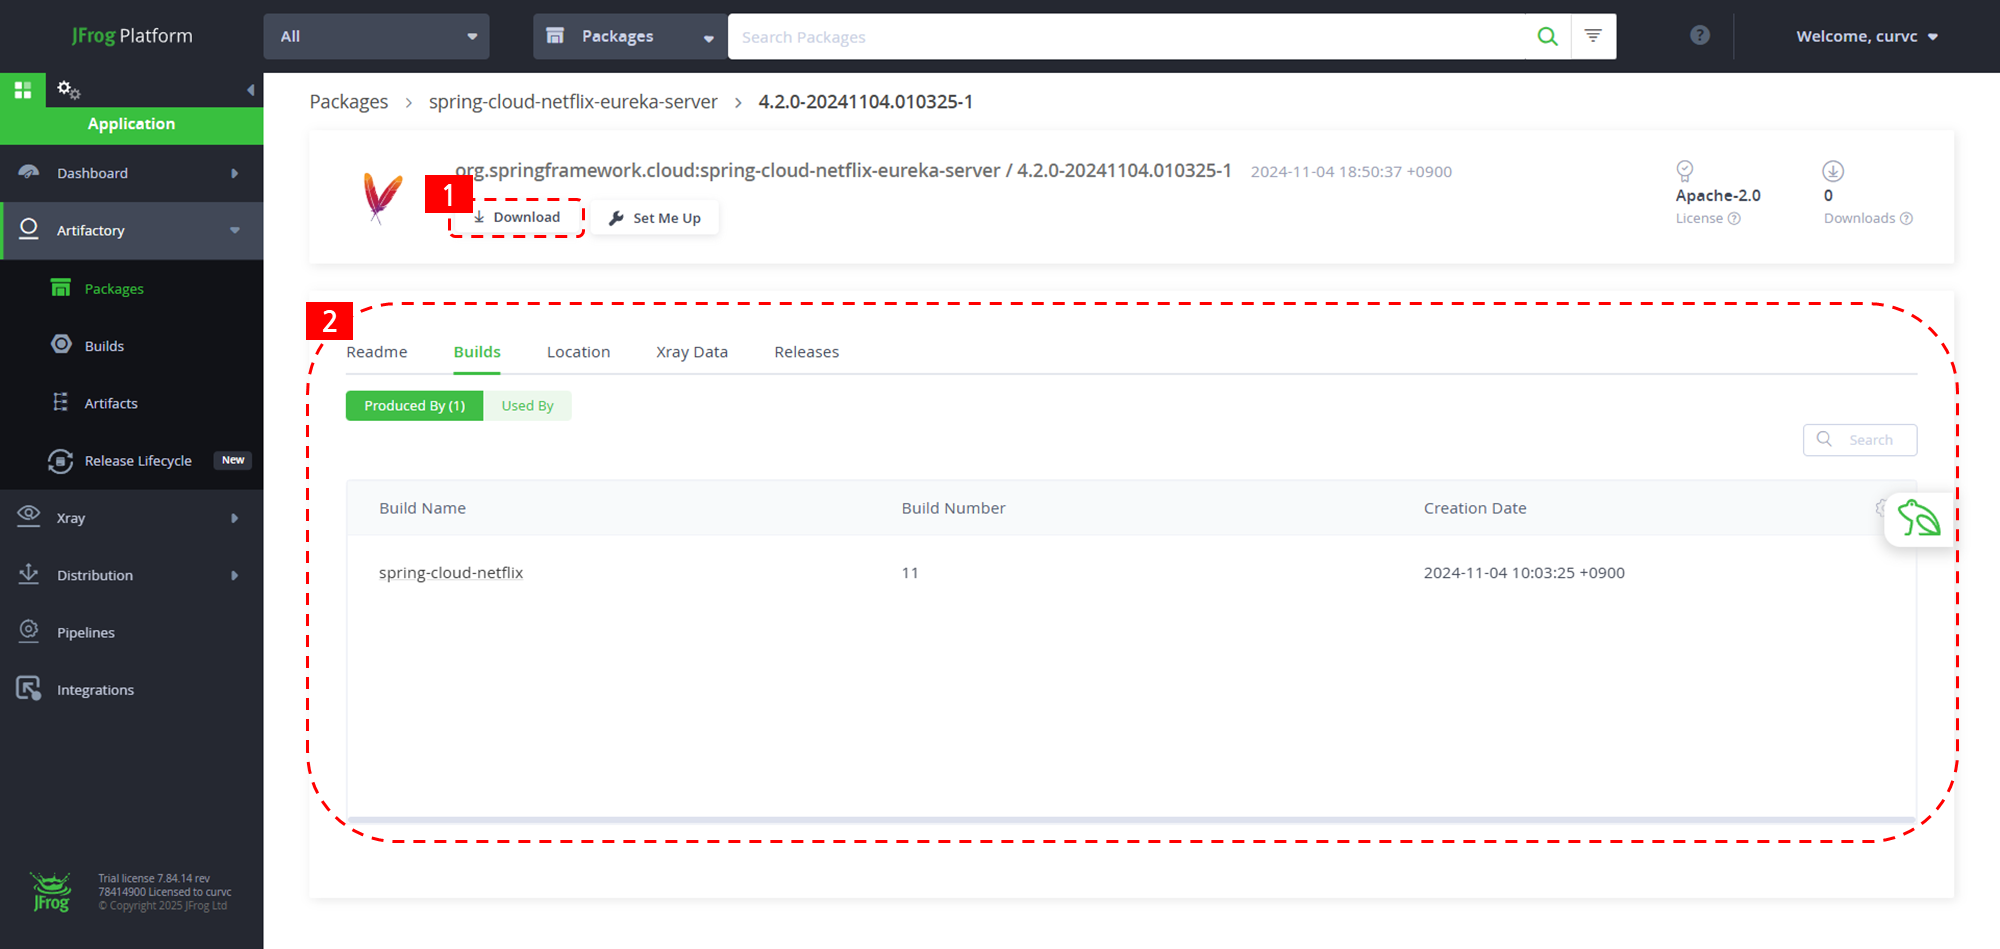Click the Set Me Up button
The width and height of the screenshot is (2000, 949).
[655, 218]
